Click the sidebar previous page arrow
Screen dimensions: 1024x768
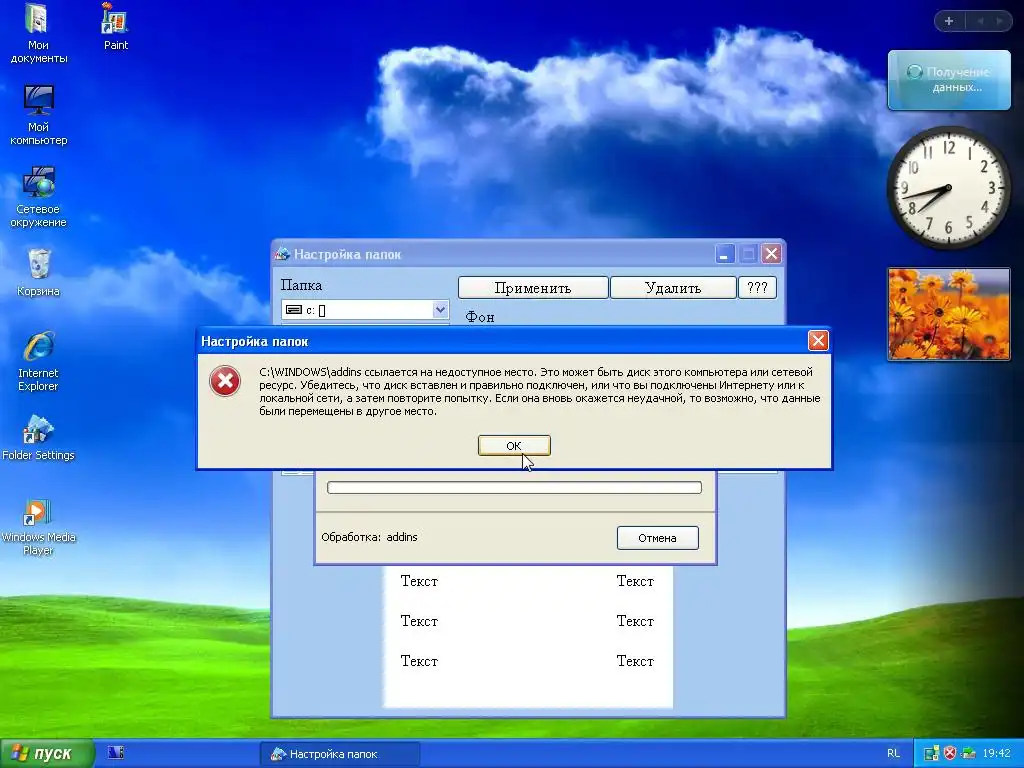980,21
